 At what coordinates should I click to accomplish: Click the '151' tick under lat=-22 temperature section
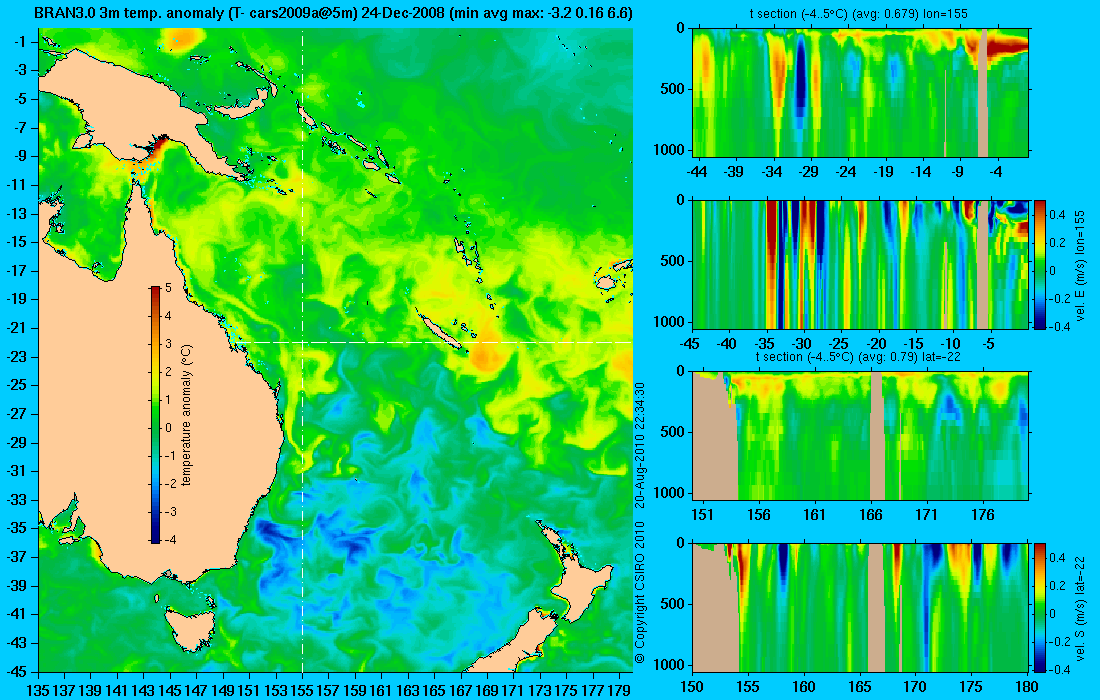point(702,515)
